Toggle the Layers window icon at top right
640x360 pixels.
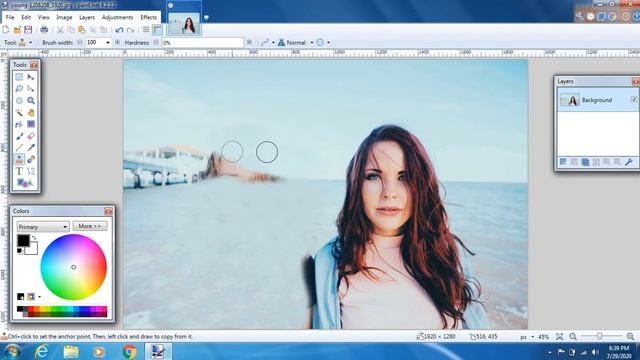tap(602, 16)
